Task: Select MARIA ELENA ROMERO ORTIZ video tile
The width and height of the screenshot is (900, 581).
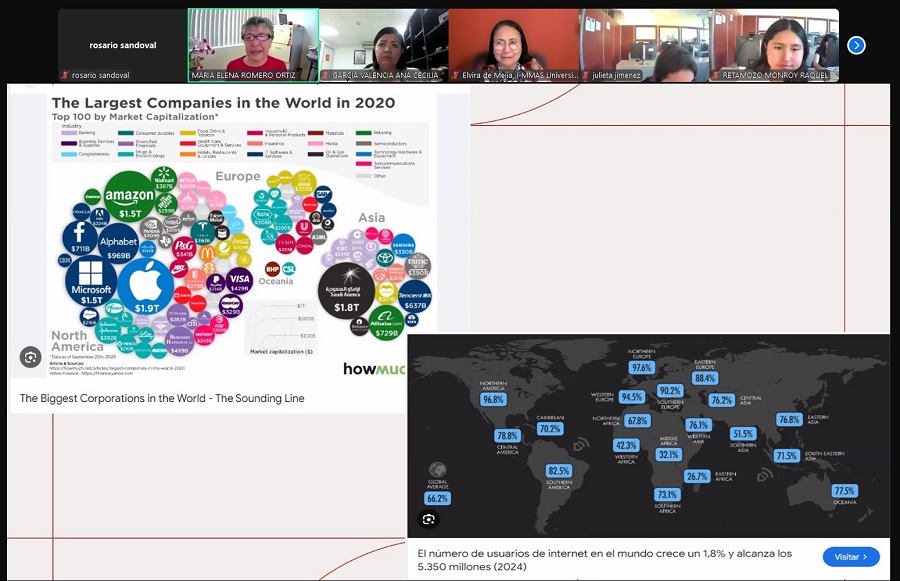Action: click(x=253, y=42)
